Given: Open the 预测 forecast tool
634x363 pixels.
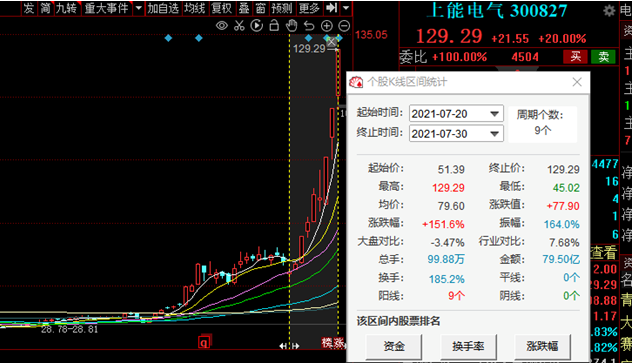Looking at the screenshot, I should coord(281,8).
